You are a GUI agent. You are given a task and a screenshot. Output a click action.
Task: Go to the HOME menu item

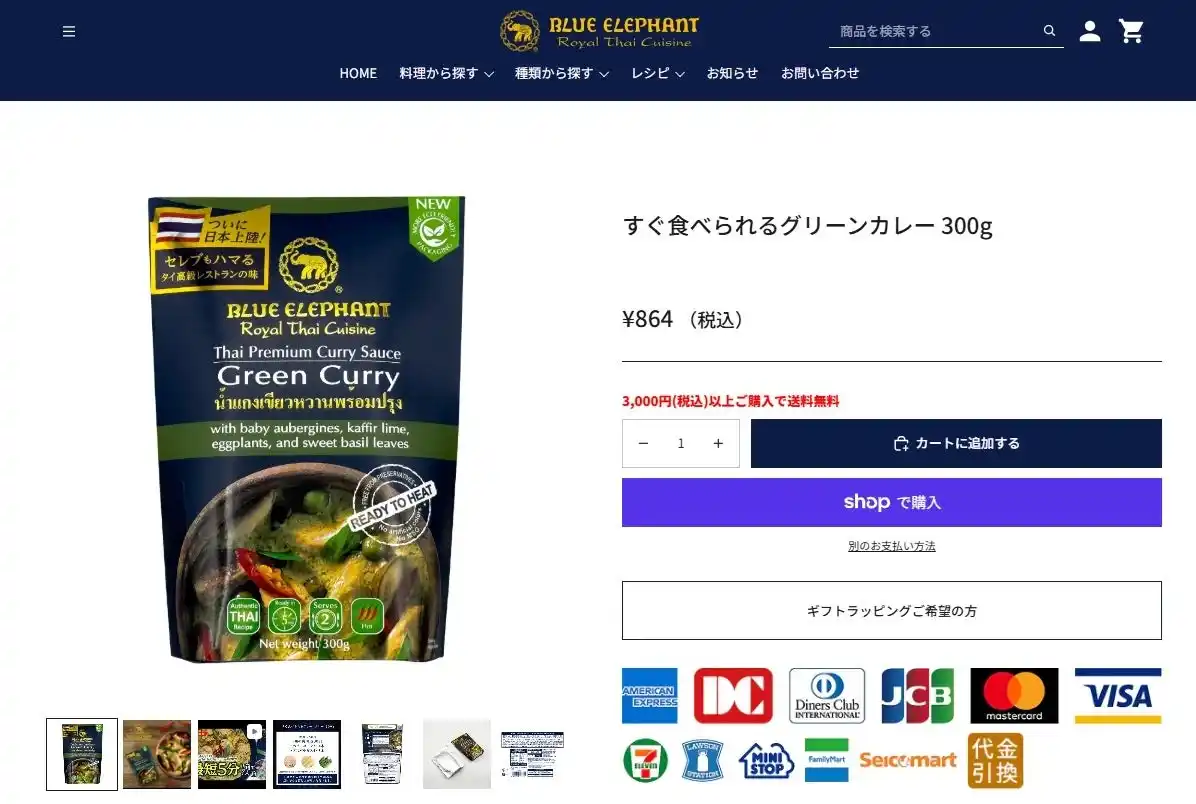click(x=358, y=73)
